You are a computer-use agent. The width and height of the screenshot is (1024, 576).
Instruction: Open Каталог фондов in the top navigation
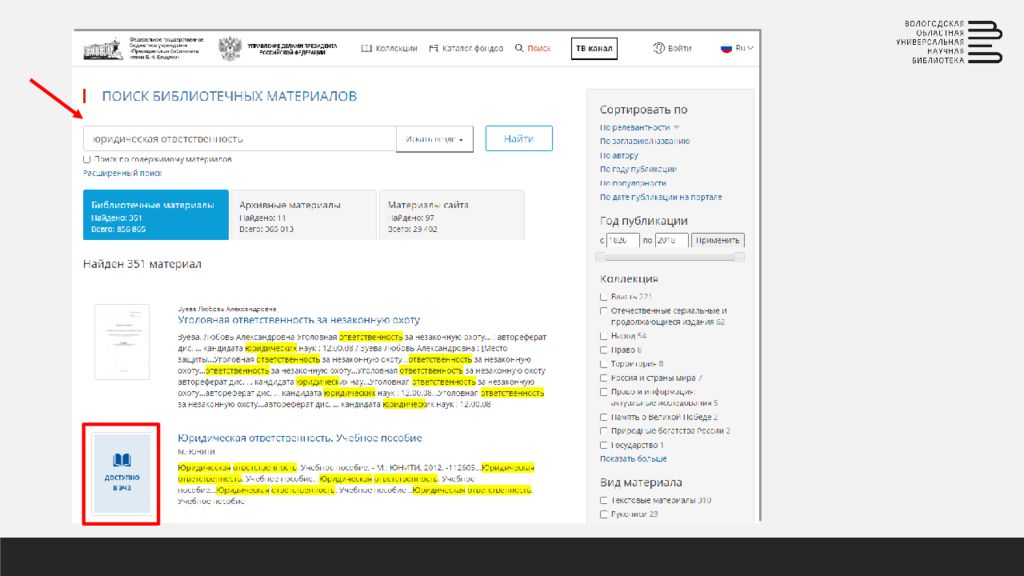(x=466, y=48)
